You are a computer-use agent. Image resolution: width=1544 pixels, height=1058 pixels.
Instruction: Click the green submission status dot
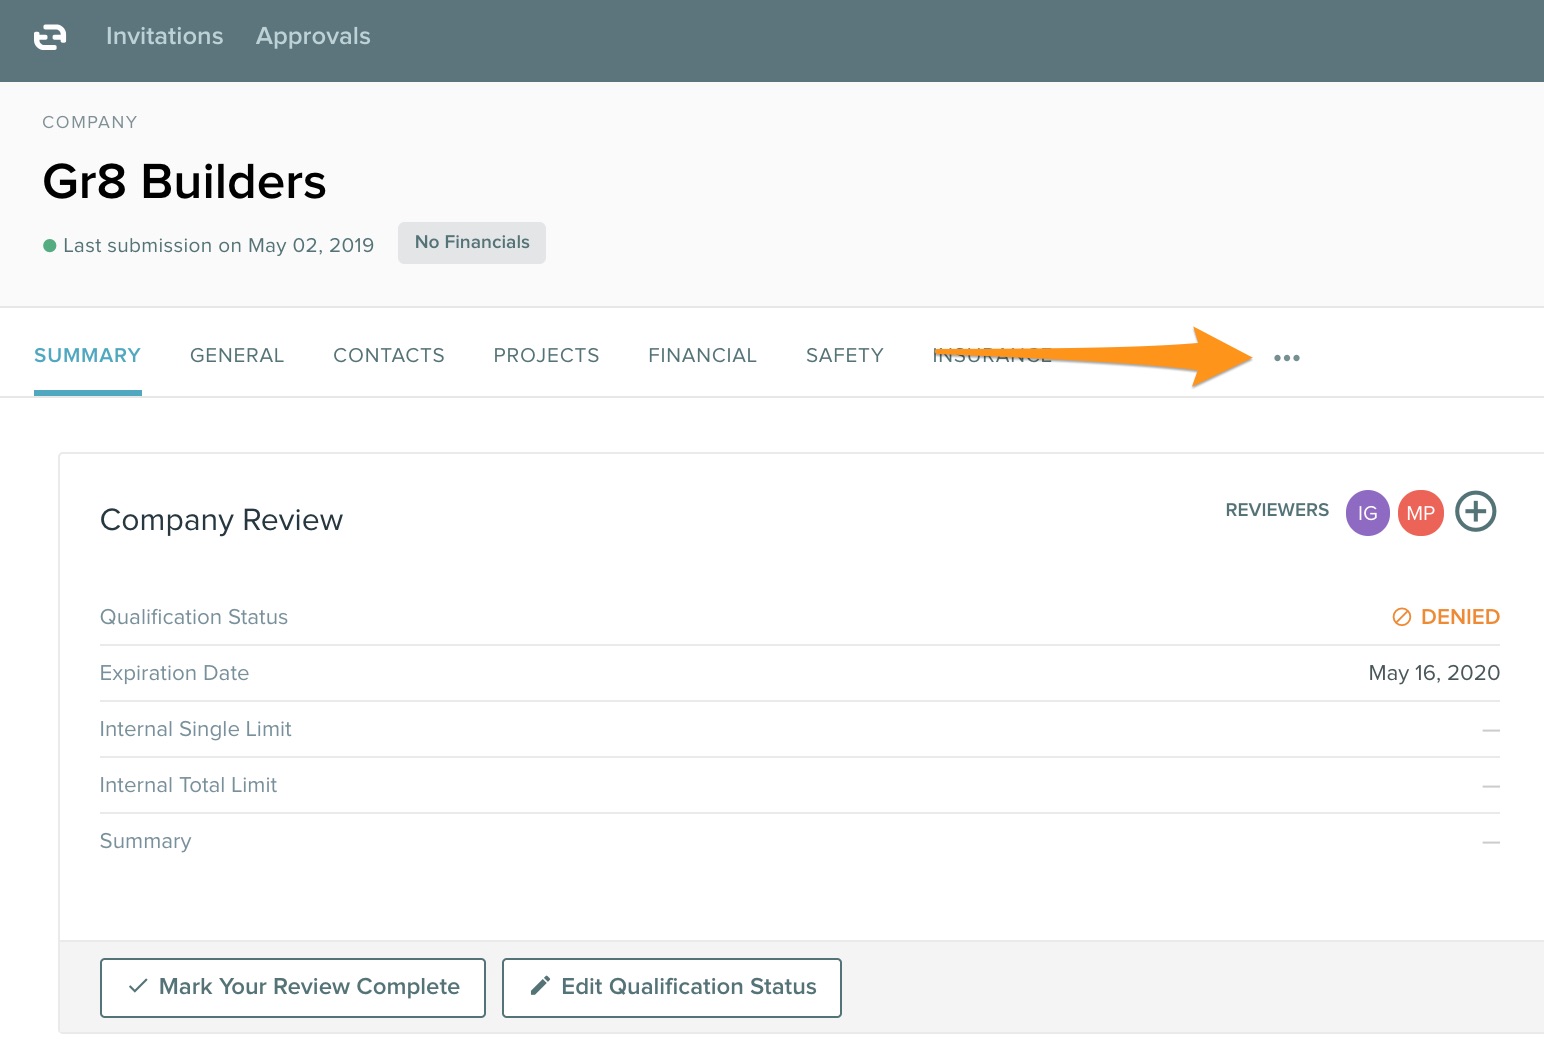click(x=50, y=246)
